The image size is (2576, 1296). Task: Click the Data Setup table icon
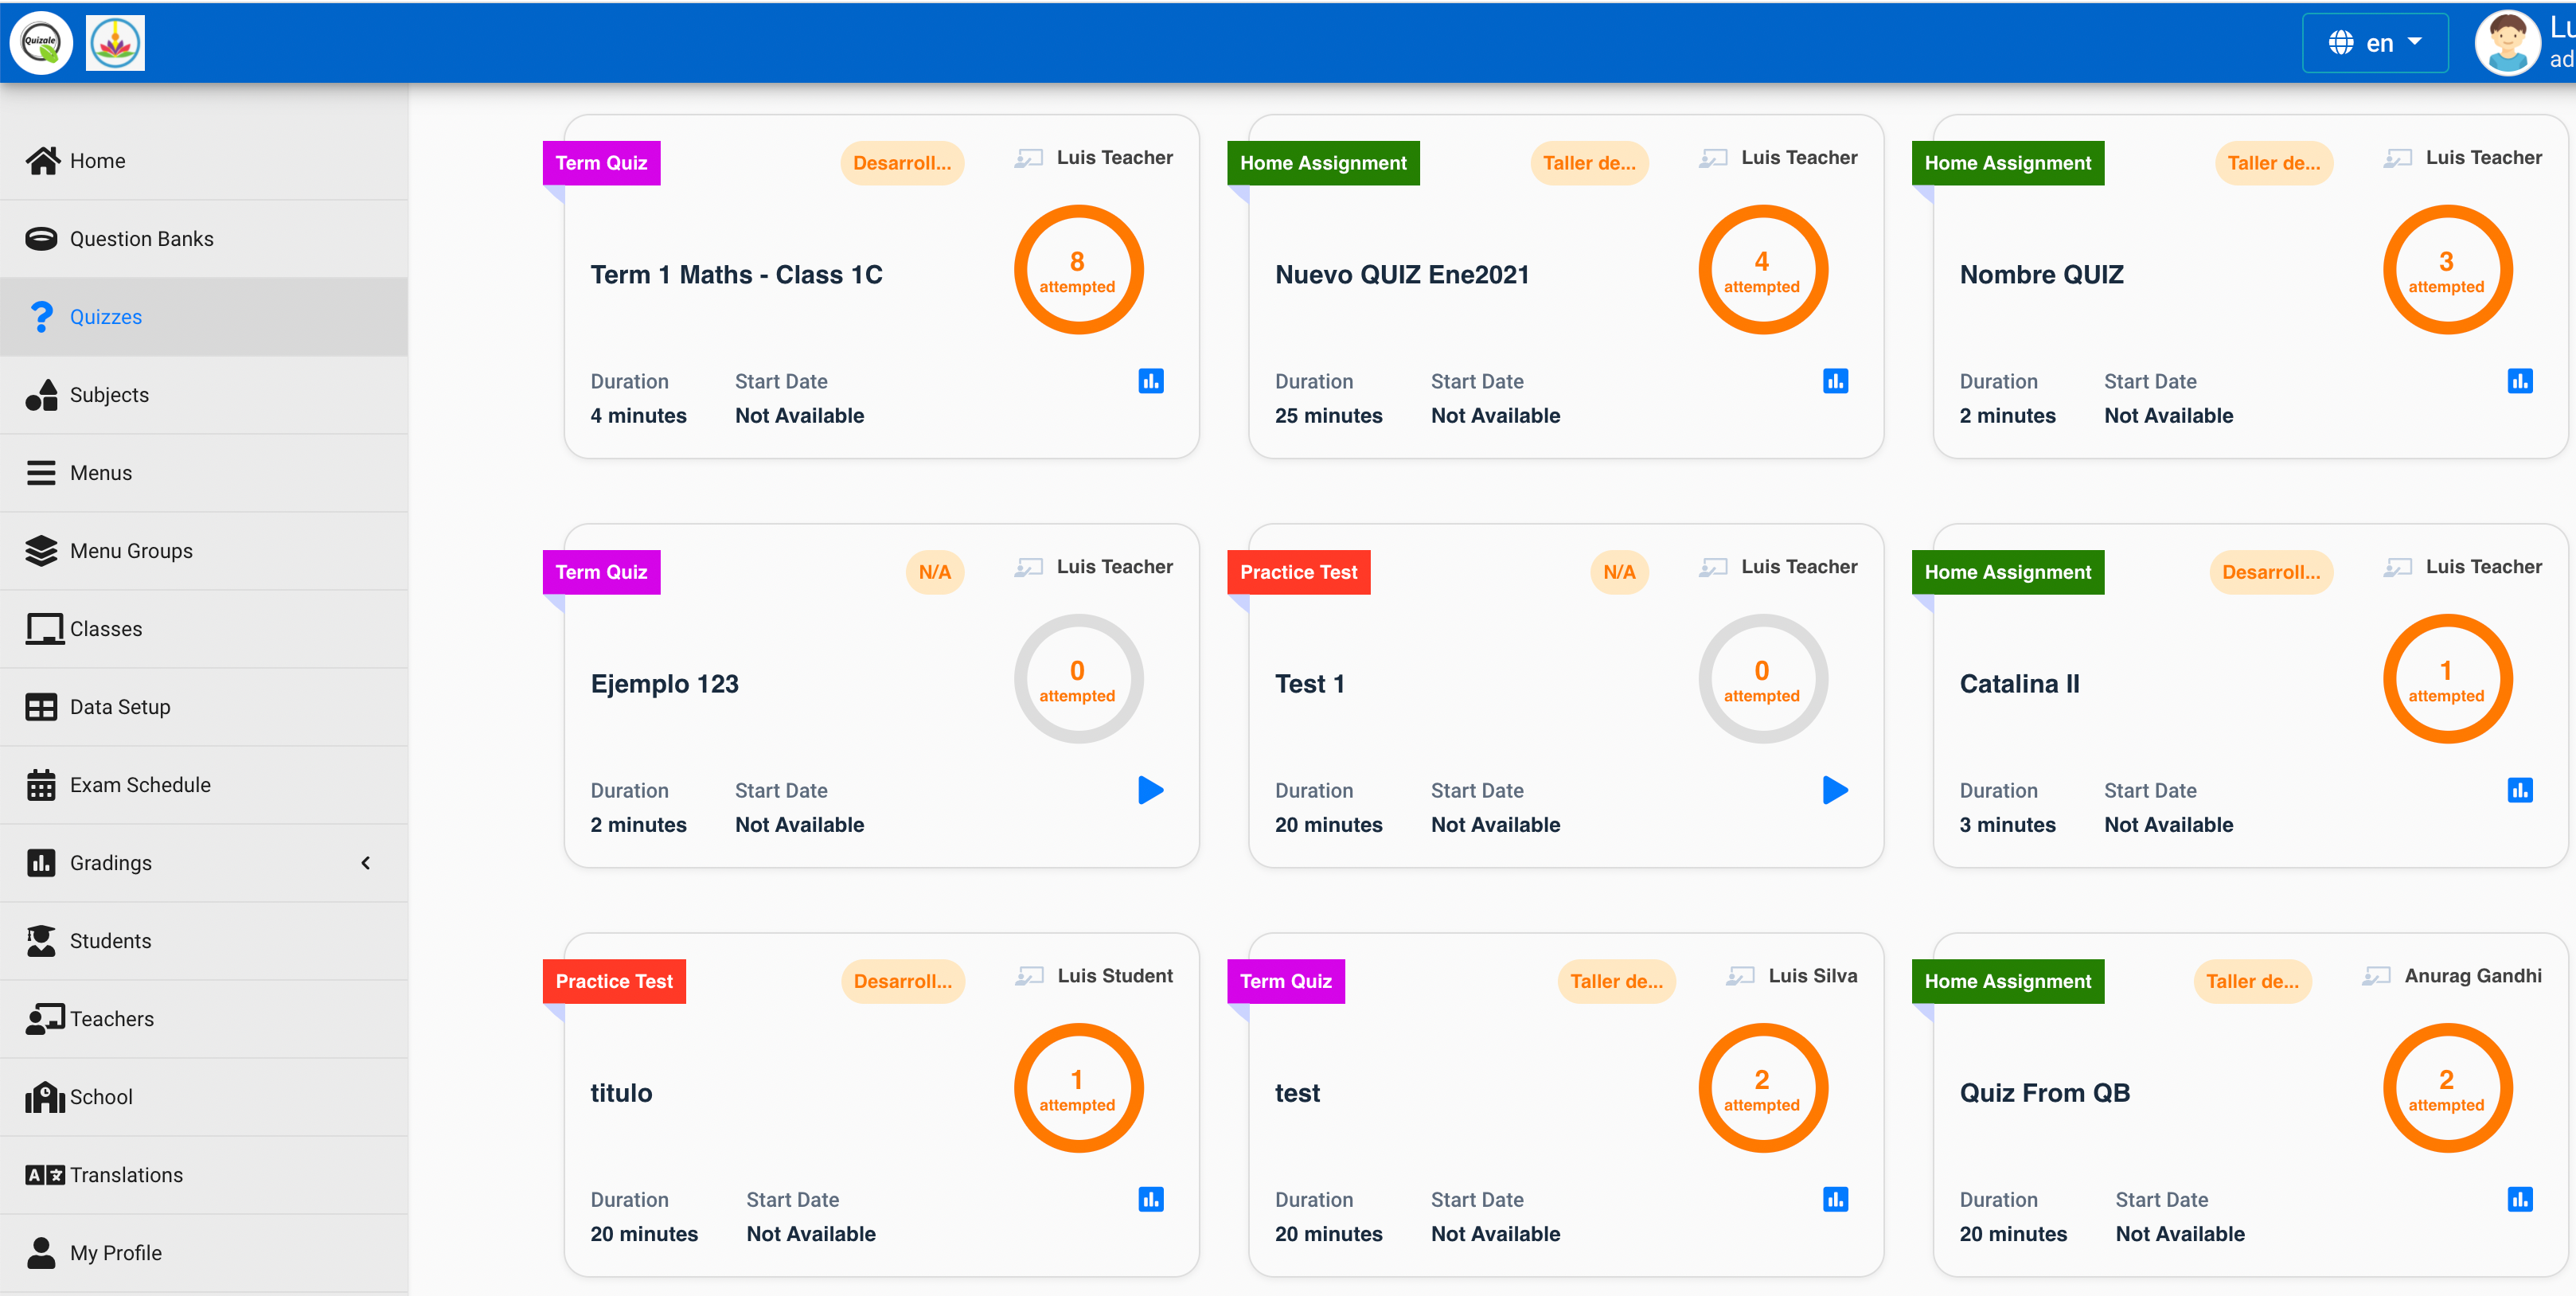click(x=41, y=707)
